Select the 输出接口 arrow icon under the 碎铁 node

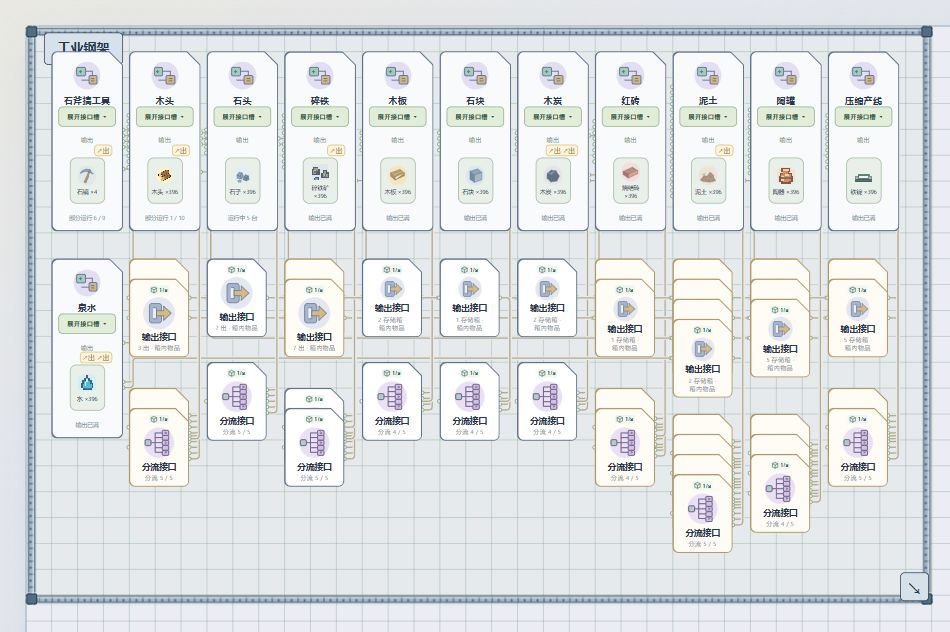click(x=314, y=313)
